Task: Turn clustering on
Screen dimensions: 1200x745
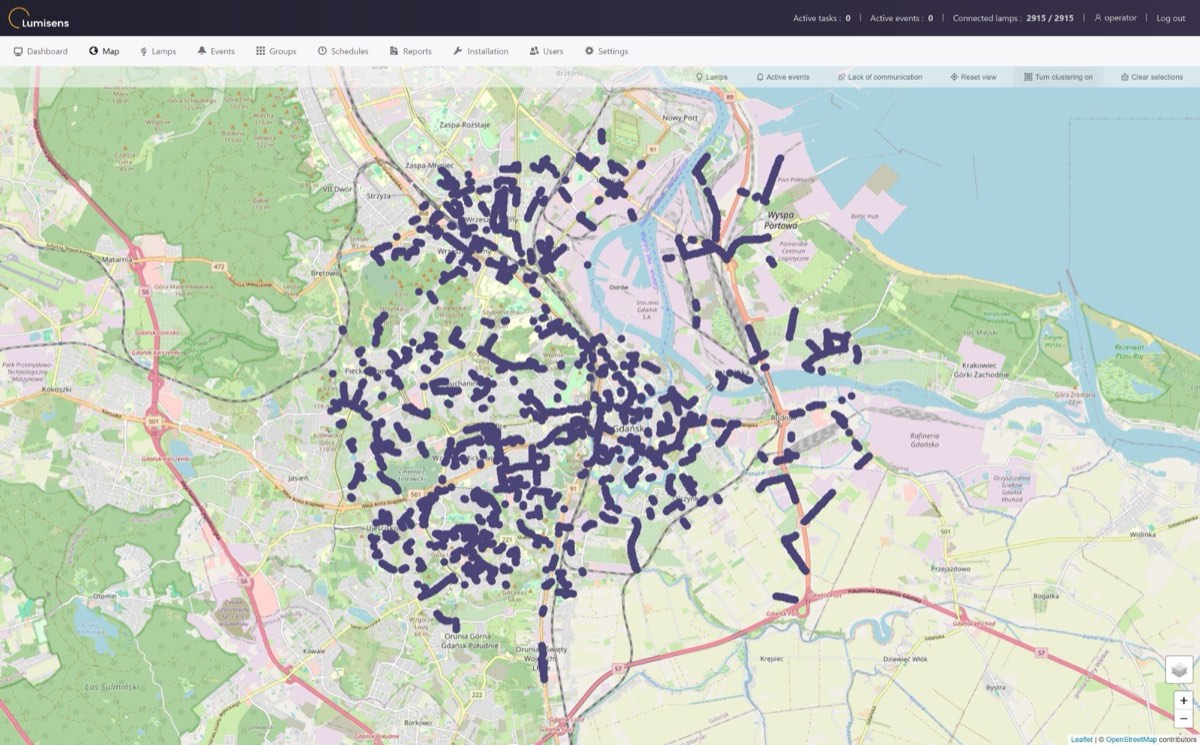Action: pyautogui.click(x=1058, y=77)
